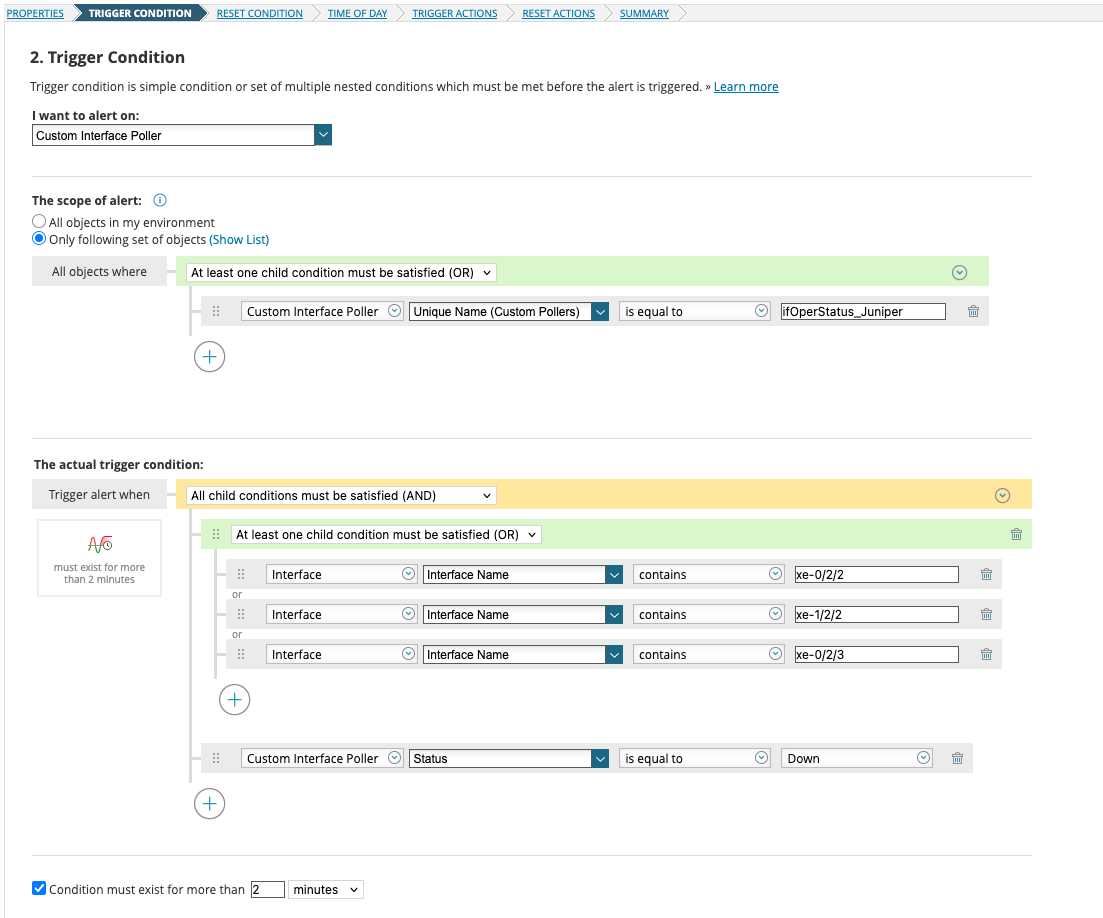Grab the drag handle of xe-1/2/2 row

[241, 615]
